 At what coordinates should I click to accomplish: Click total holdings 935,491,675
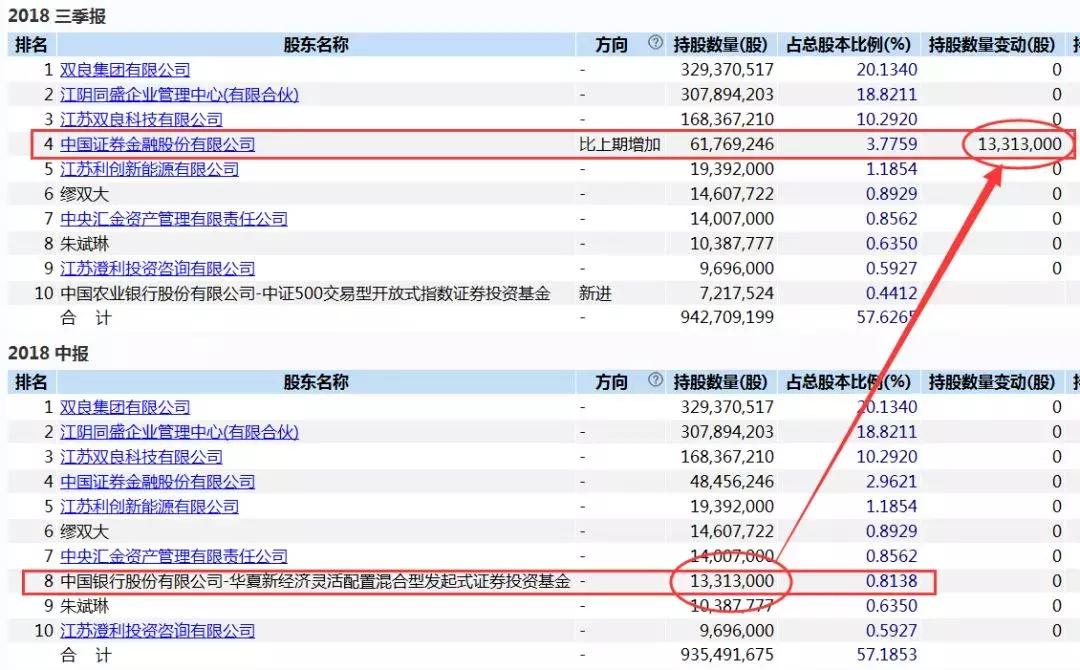click(727, 655)
